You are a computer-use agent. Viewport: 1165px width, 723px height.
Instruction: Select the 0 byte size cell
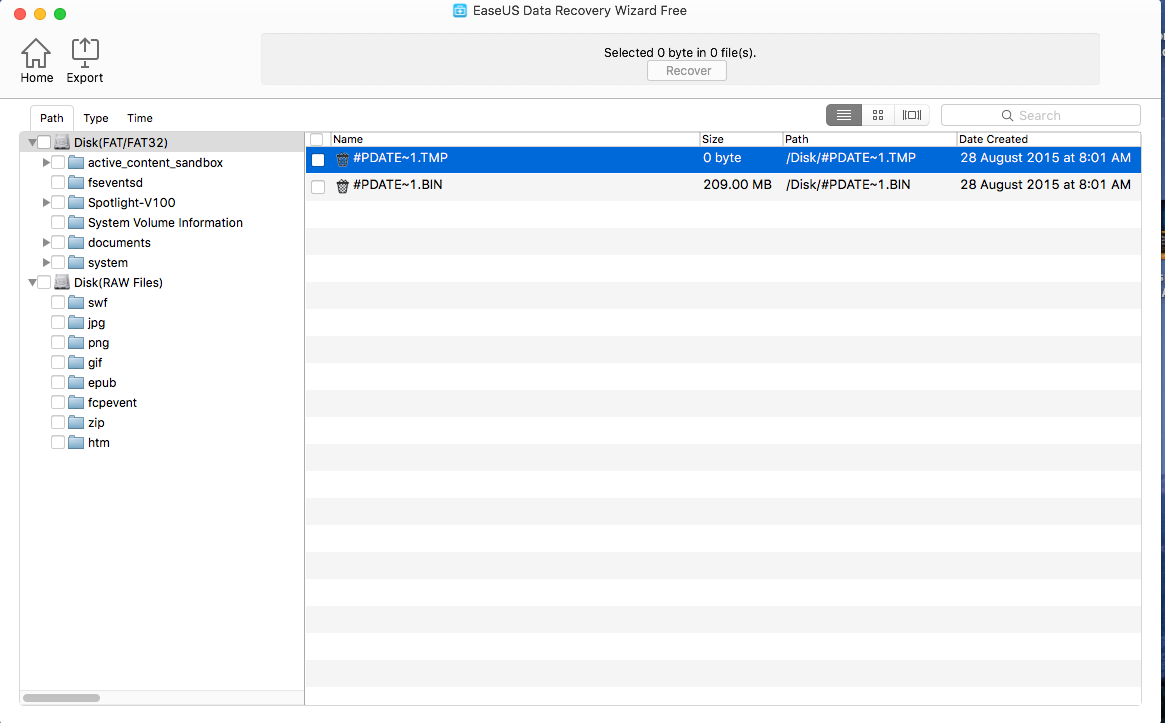point(722,158)
